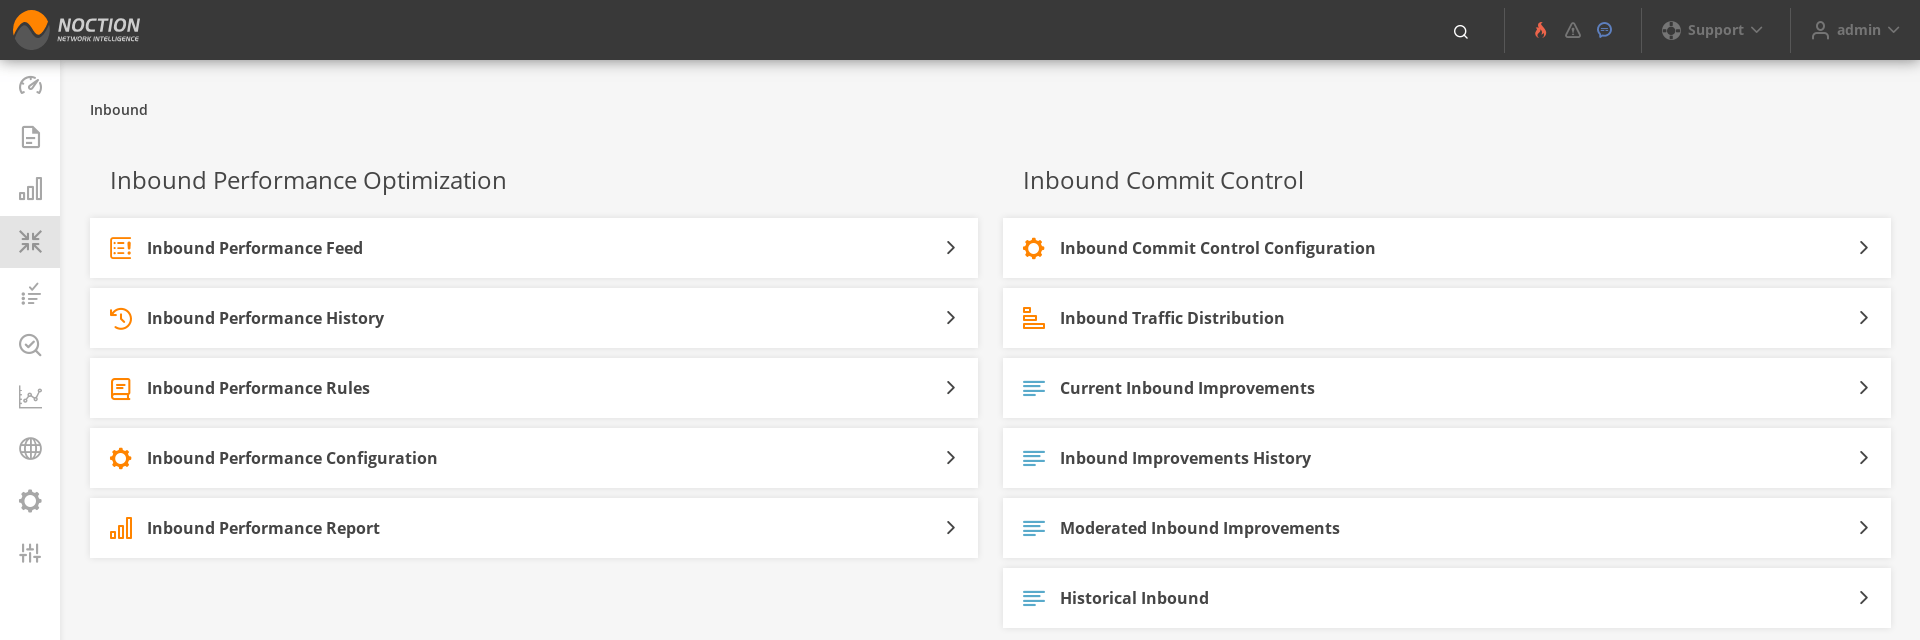
Task: Click the reports document sidebar icon
Action: pyautogui.click(x=30, y=137)
